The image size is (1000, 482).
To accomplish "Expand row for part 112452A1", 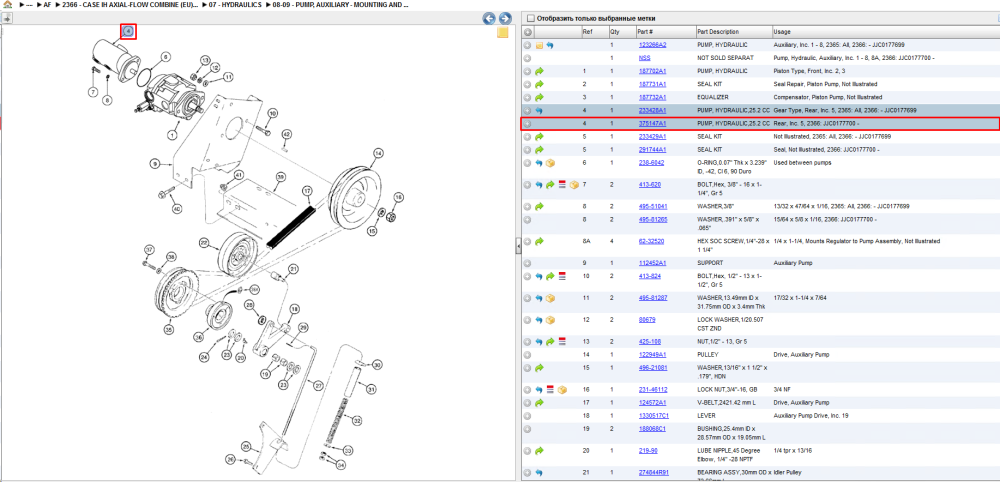I will [x=527, y=263].
